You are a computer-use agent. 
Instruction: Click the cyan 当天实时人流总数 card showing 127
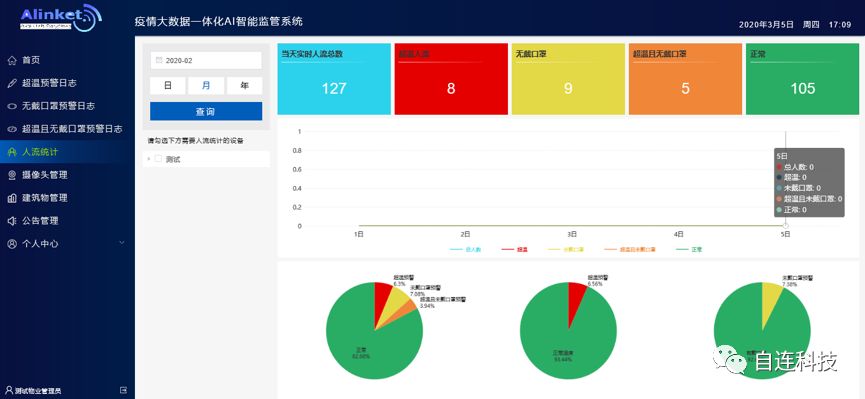click(334, 79)
